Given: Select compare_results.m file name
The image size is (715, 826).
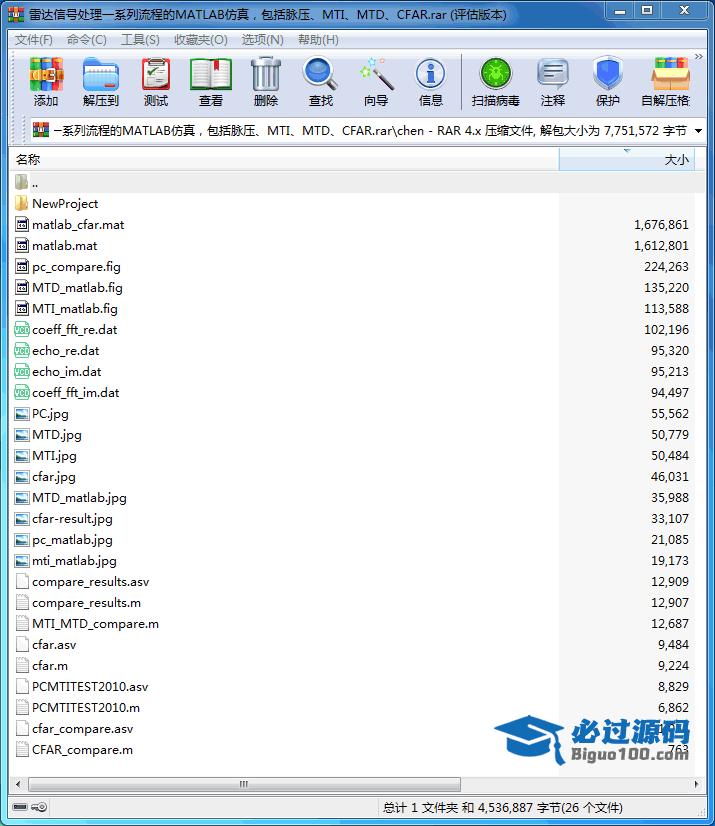Looking at the screenshot, I should (x=86, y=603).
